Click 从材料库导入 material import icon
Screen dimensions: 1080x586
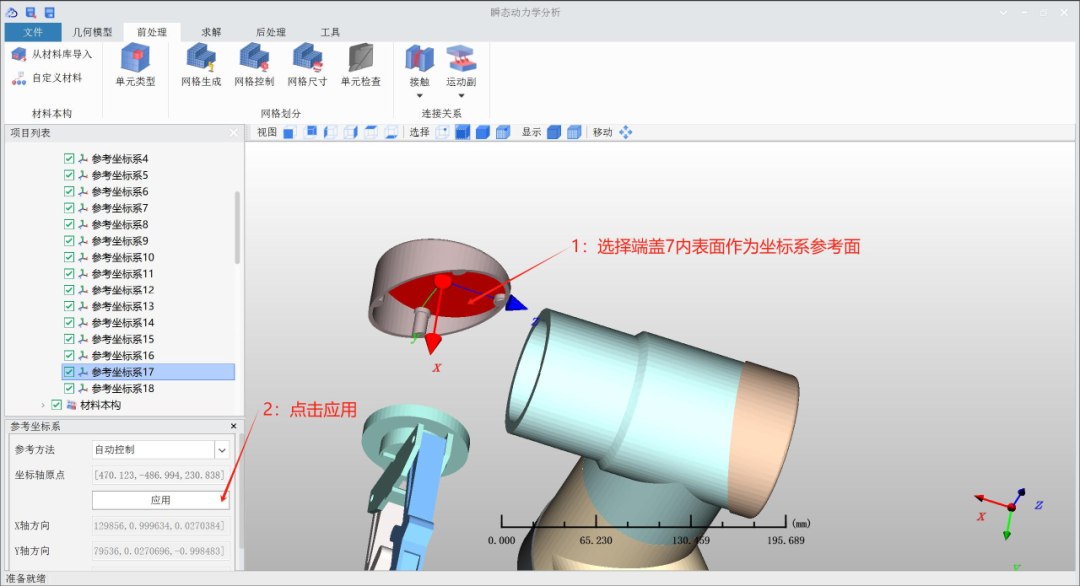click(19, 54)
